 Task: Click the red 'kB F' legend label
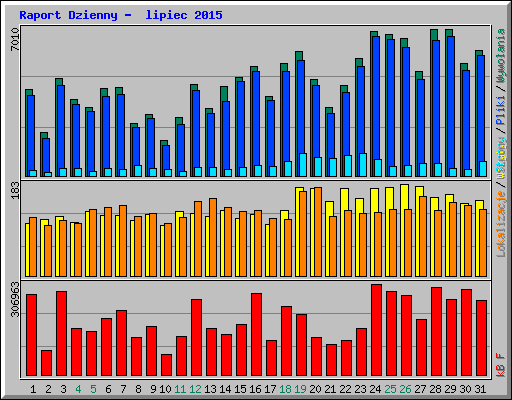[501, 365]
